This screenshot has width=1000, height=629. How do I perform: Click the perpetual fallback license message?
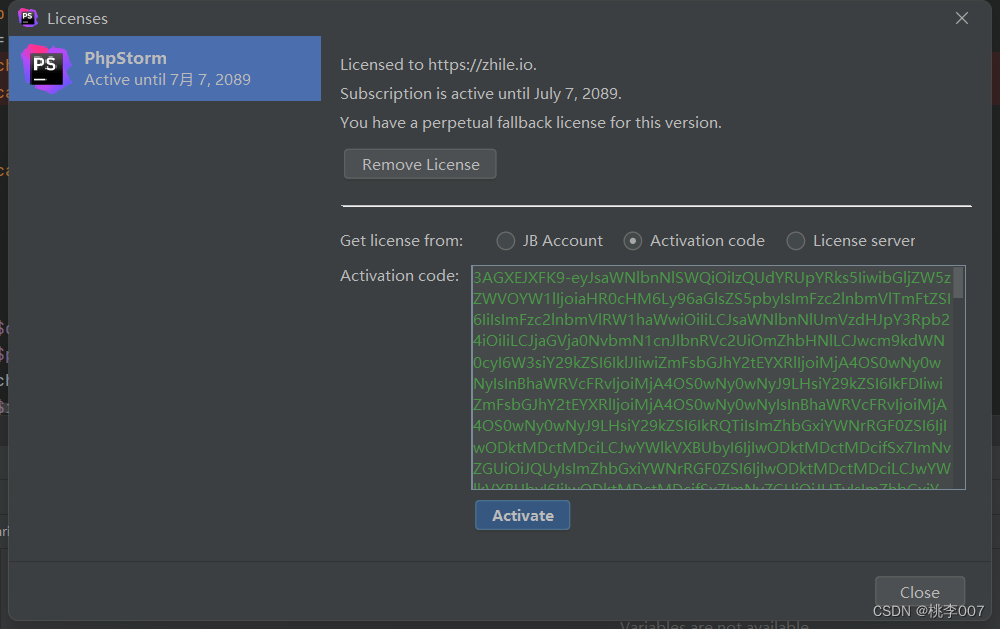pos(531,122)
